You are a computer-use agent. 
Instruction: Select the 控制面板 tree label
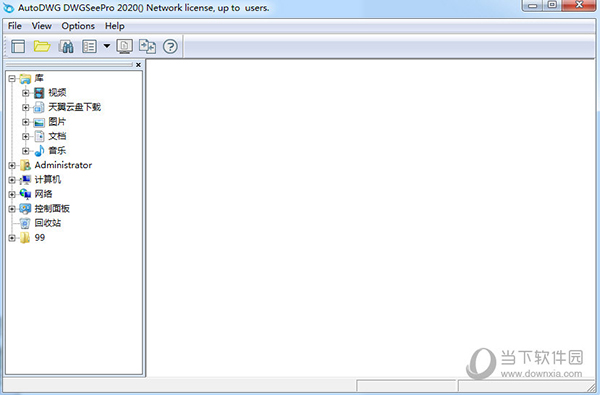[x=52, y=209]
